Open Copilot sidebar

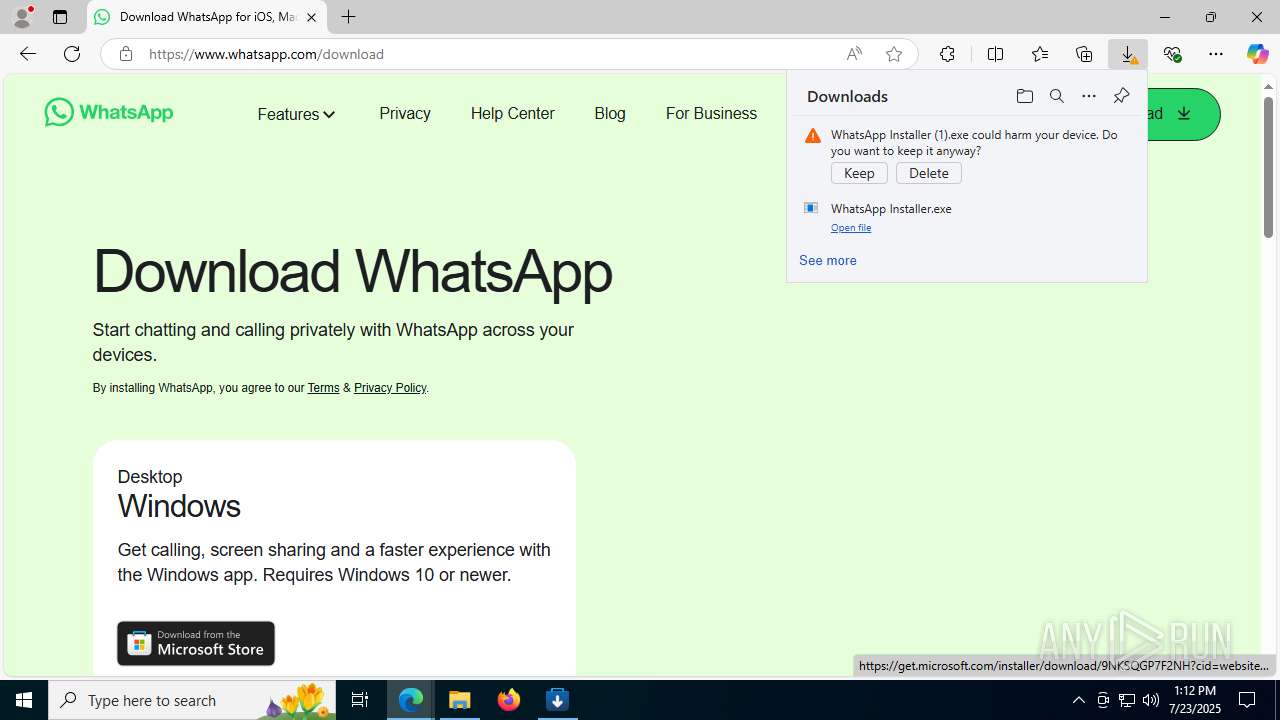click(x=1258, y=54)
